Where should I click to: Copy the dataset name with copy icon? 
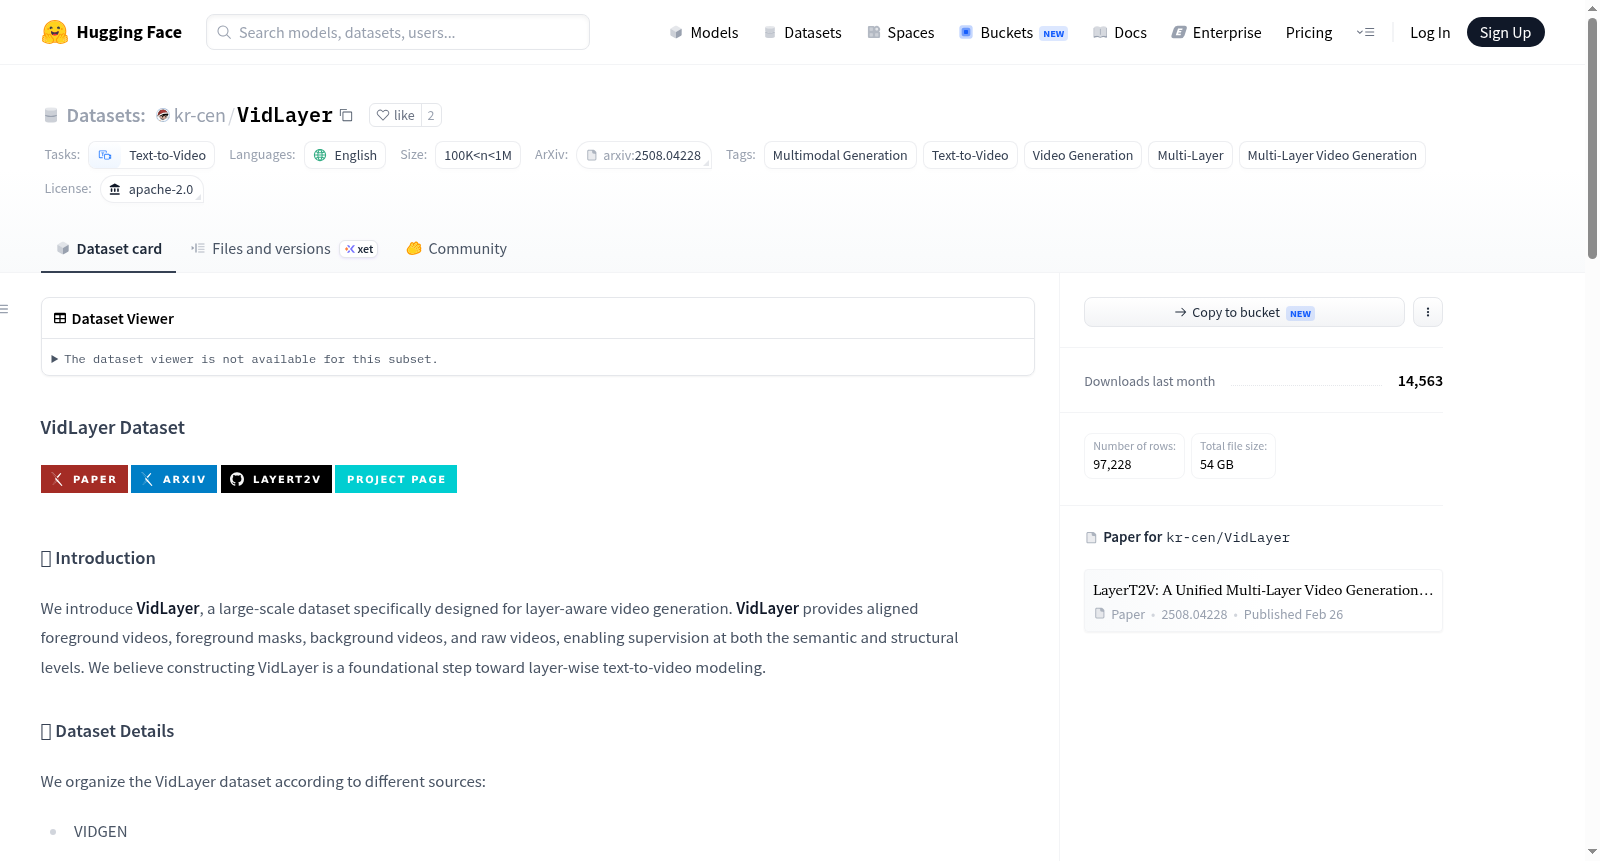346,115
